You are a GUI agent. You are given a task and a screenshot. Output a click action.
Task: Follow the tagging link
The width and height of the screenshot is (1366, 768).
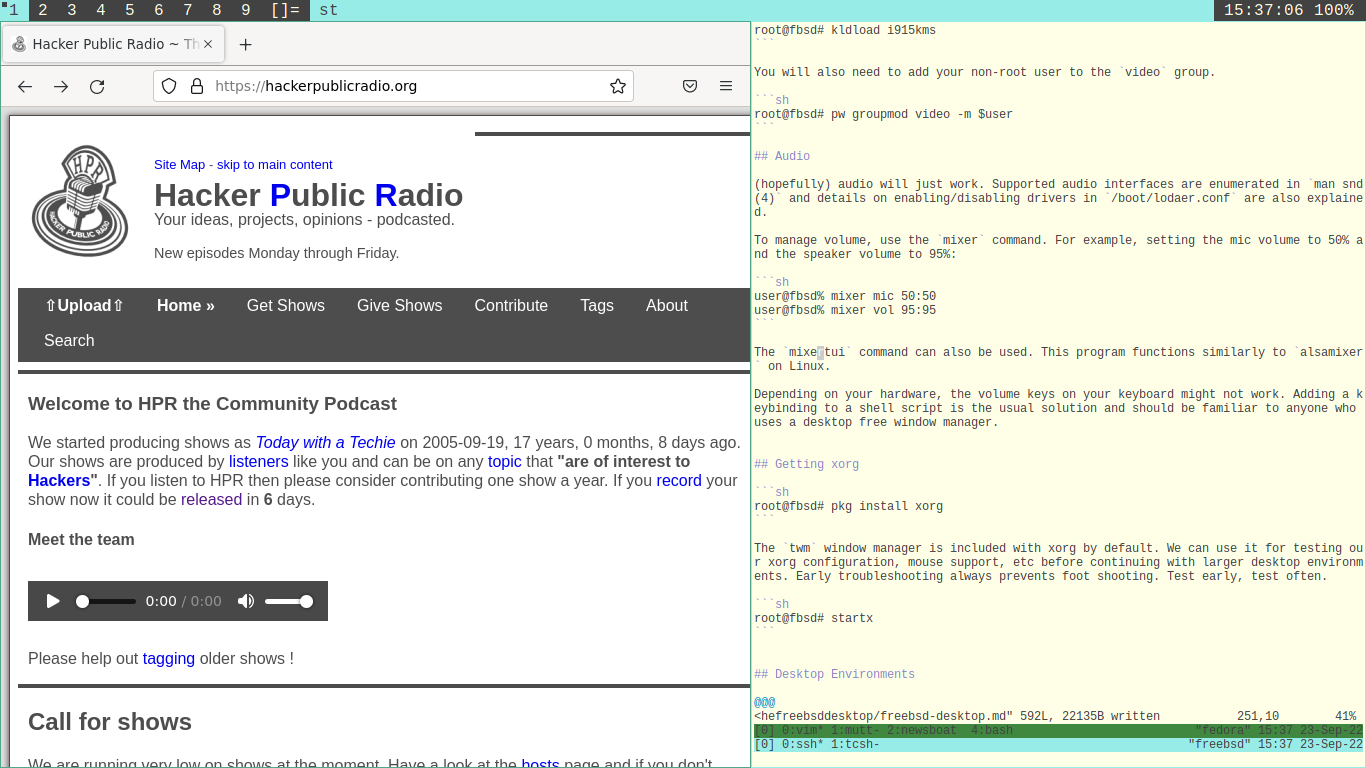tap(169, 659)
